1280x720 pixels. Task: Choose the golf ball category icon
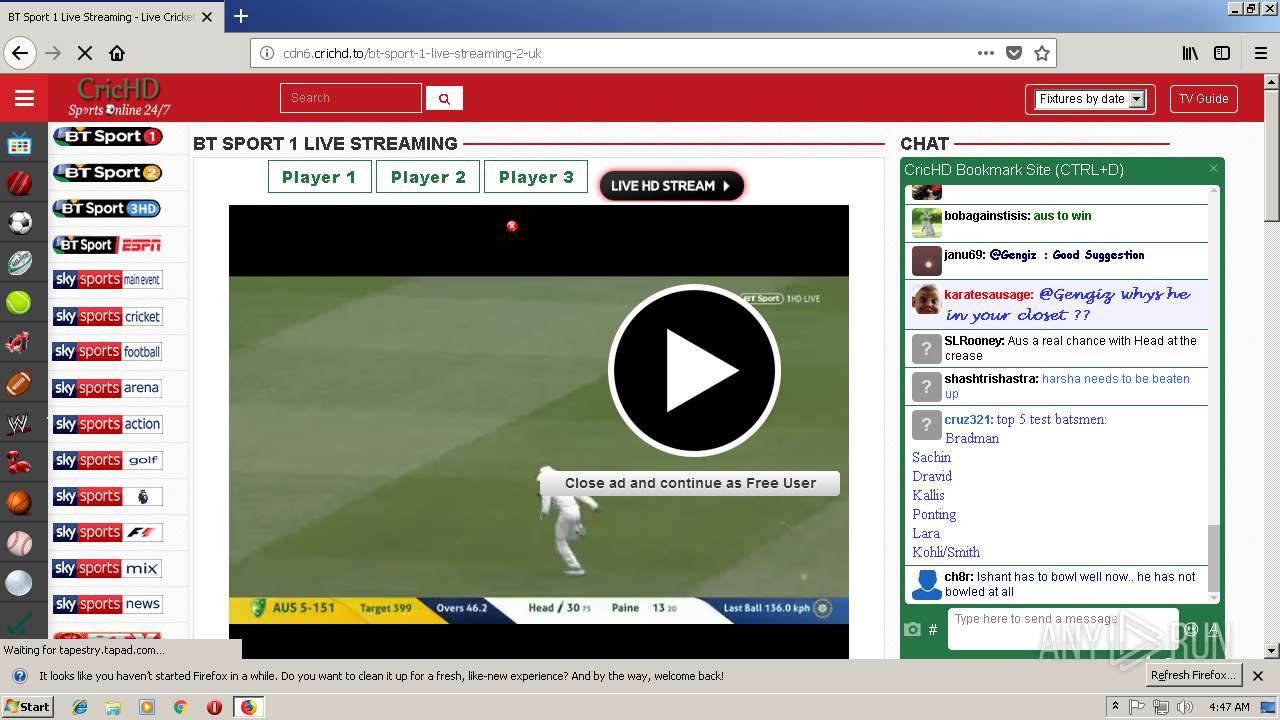click(x=19, y=583)
